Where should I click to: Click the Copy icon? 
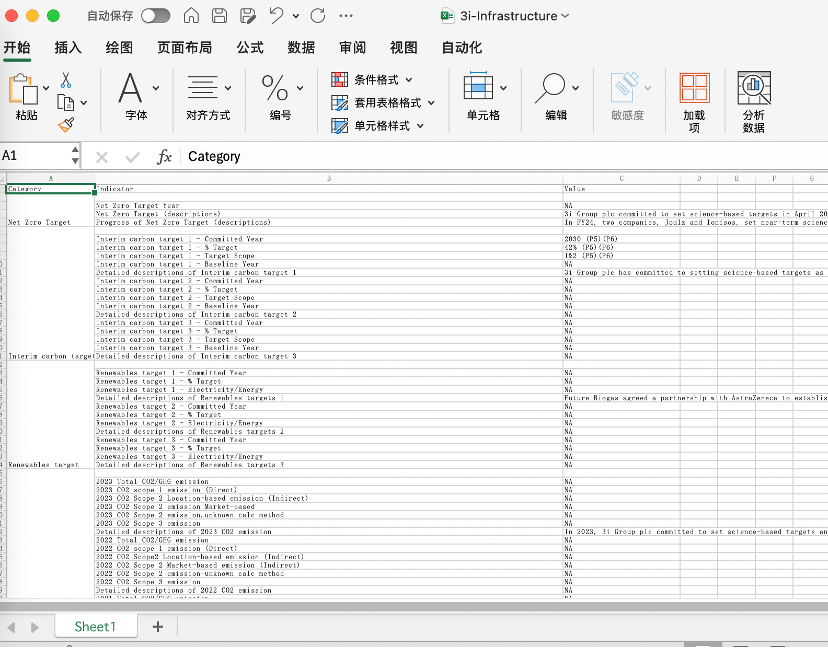coord(65,102)
